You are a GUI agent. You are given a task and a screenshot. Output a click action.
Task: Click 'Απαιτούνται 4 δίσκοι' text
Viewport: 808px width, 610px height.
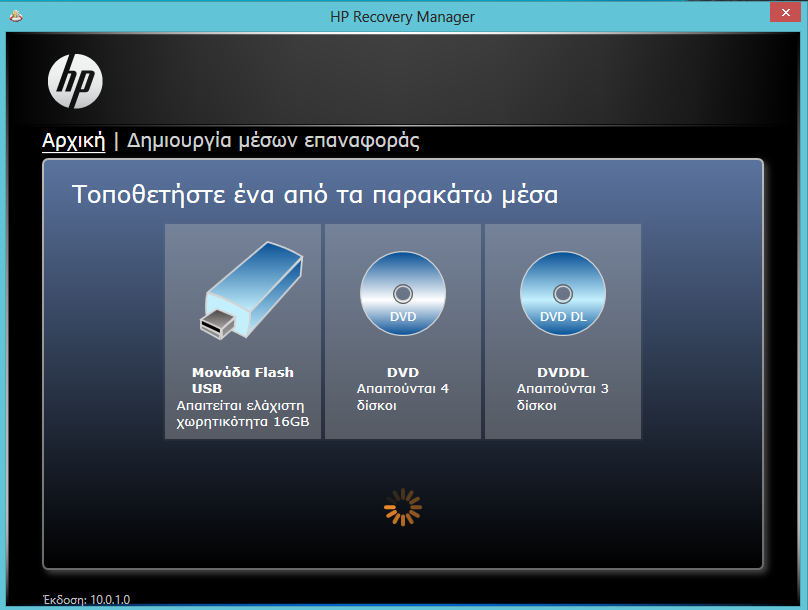(402, 397)
